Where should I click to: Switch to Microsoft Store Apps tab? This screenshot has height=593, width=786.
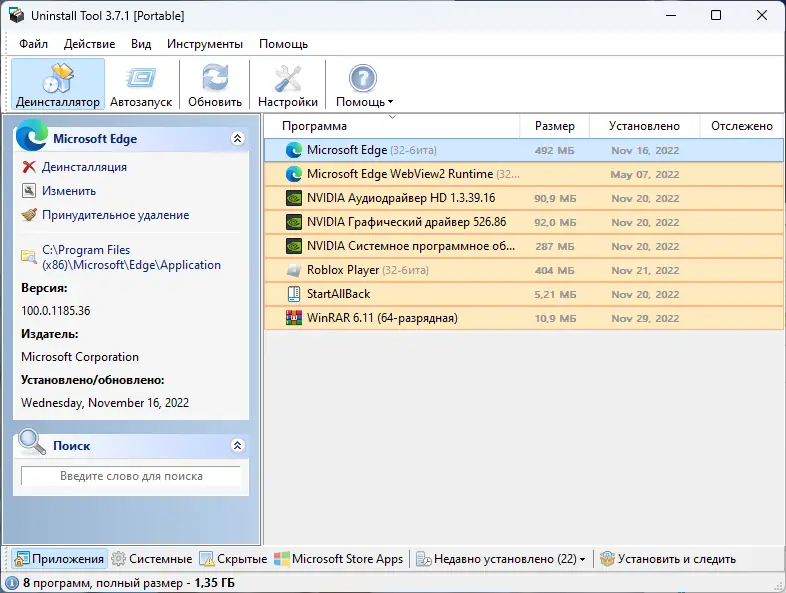coord(339,559)
